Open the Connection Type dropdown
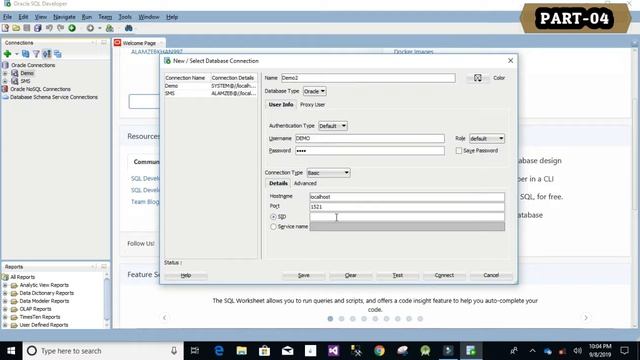Image resolution: width=640 pixels, height=360 pixels. pyautogui.click(x=328, y=173)
